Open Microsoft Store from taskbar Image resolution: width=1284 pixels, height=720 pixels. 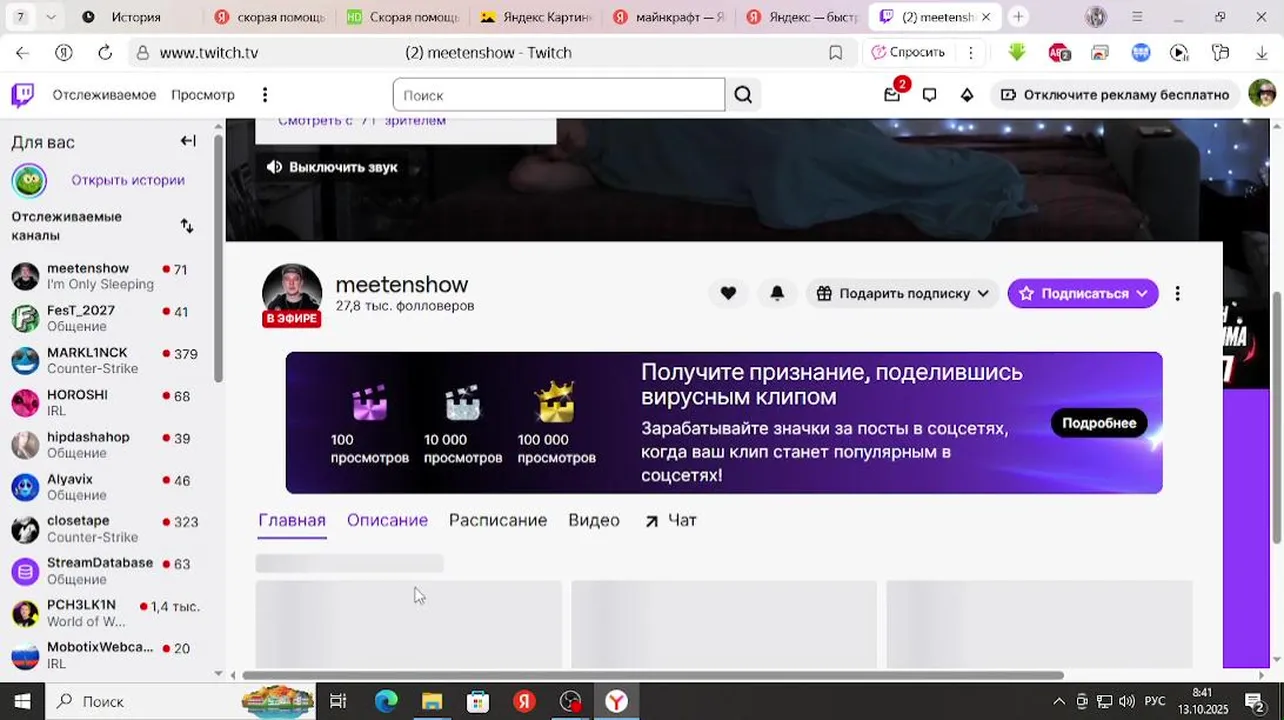[478, 701]
